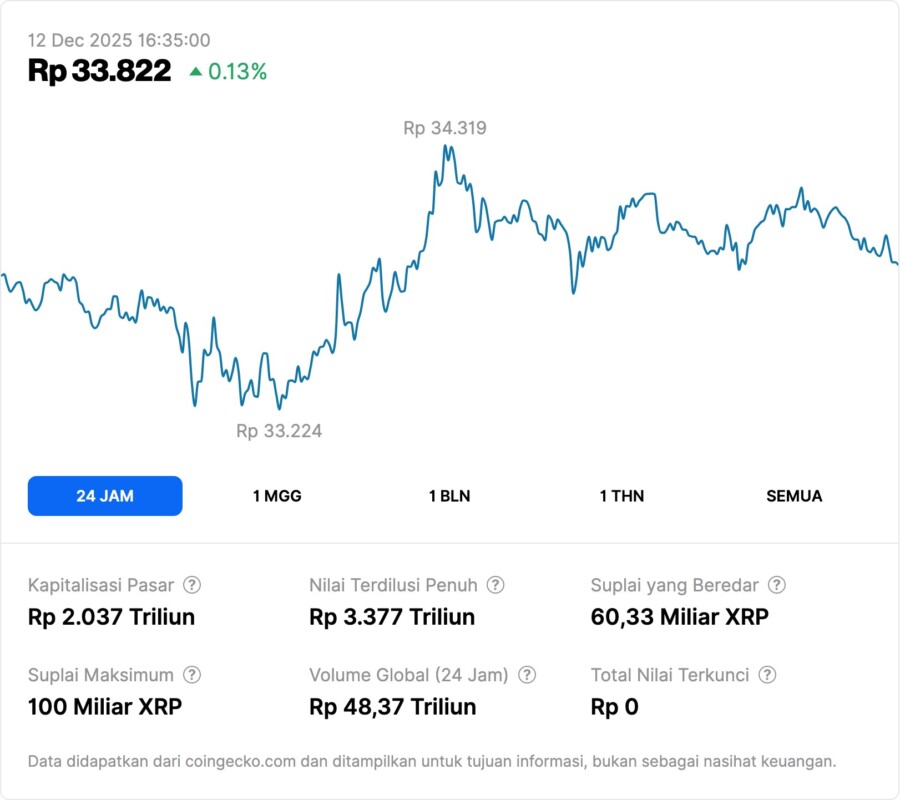Image resolution: width=900 pixels, height=800 pixels.
Task: Open Kapitalisasi Pasar help icon
Action: [192, 585]
